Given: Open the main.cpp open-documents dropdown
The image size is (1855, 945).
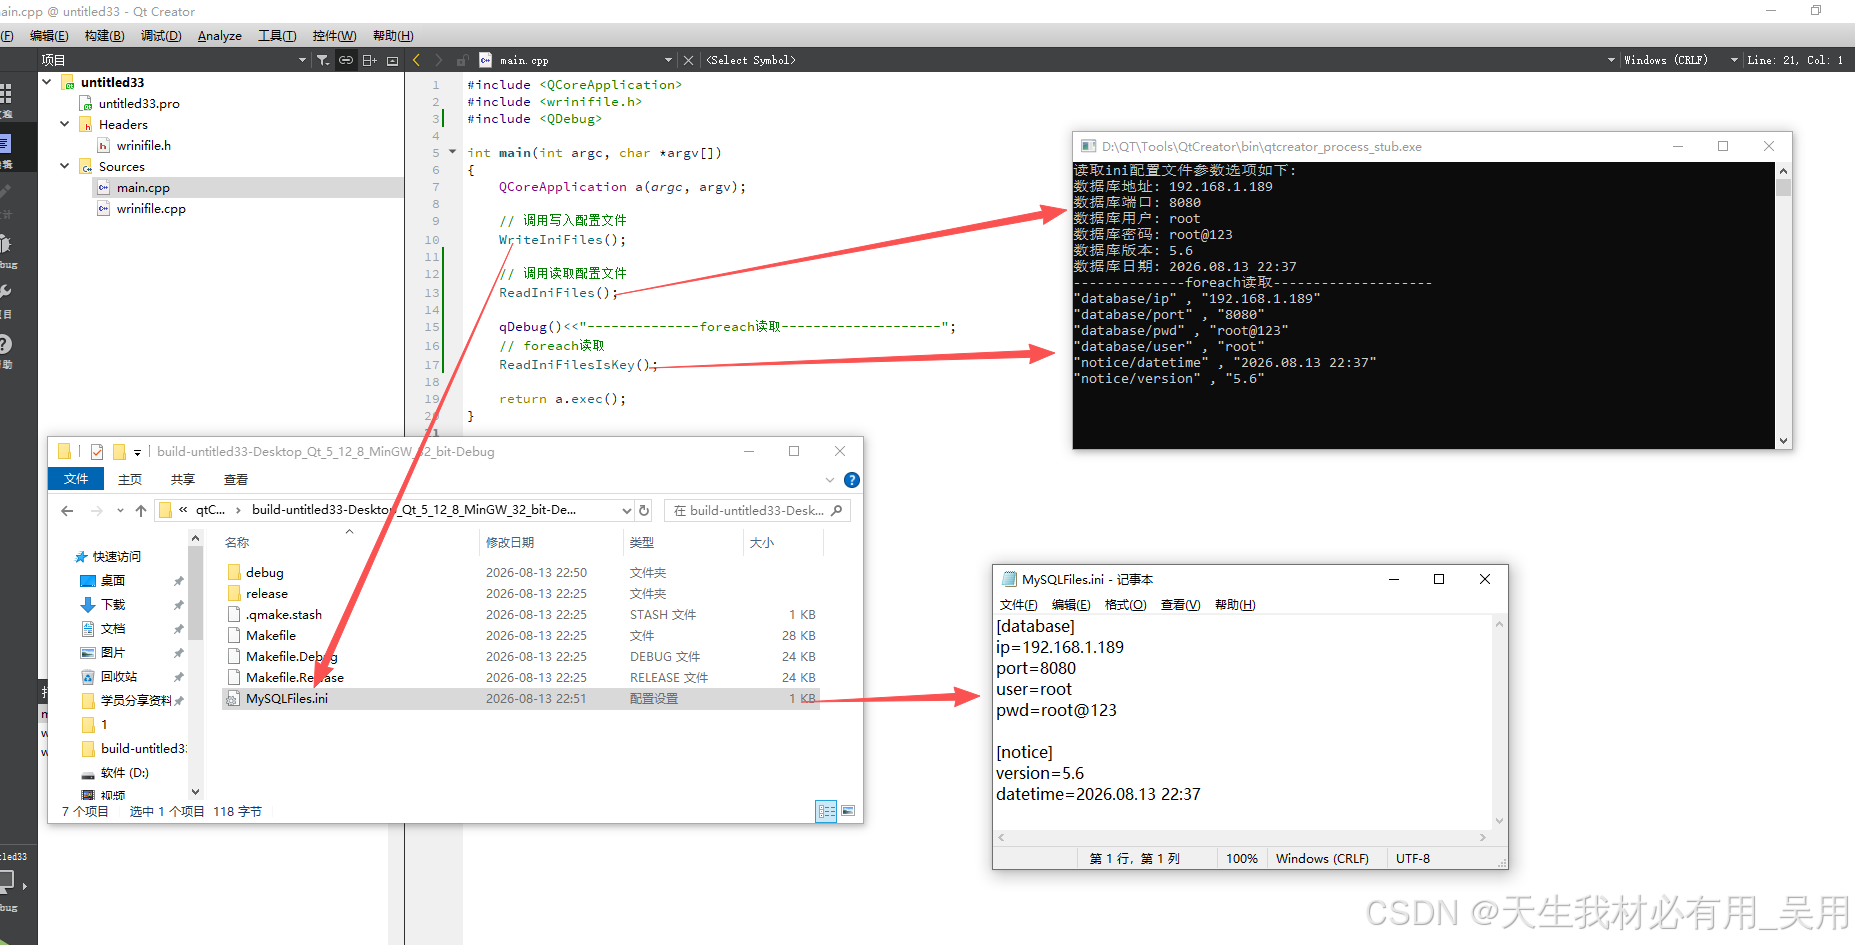Looking at the screenshot, I should point(668,60).
